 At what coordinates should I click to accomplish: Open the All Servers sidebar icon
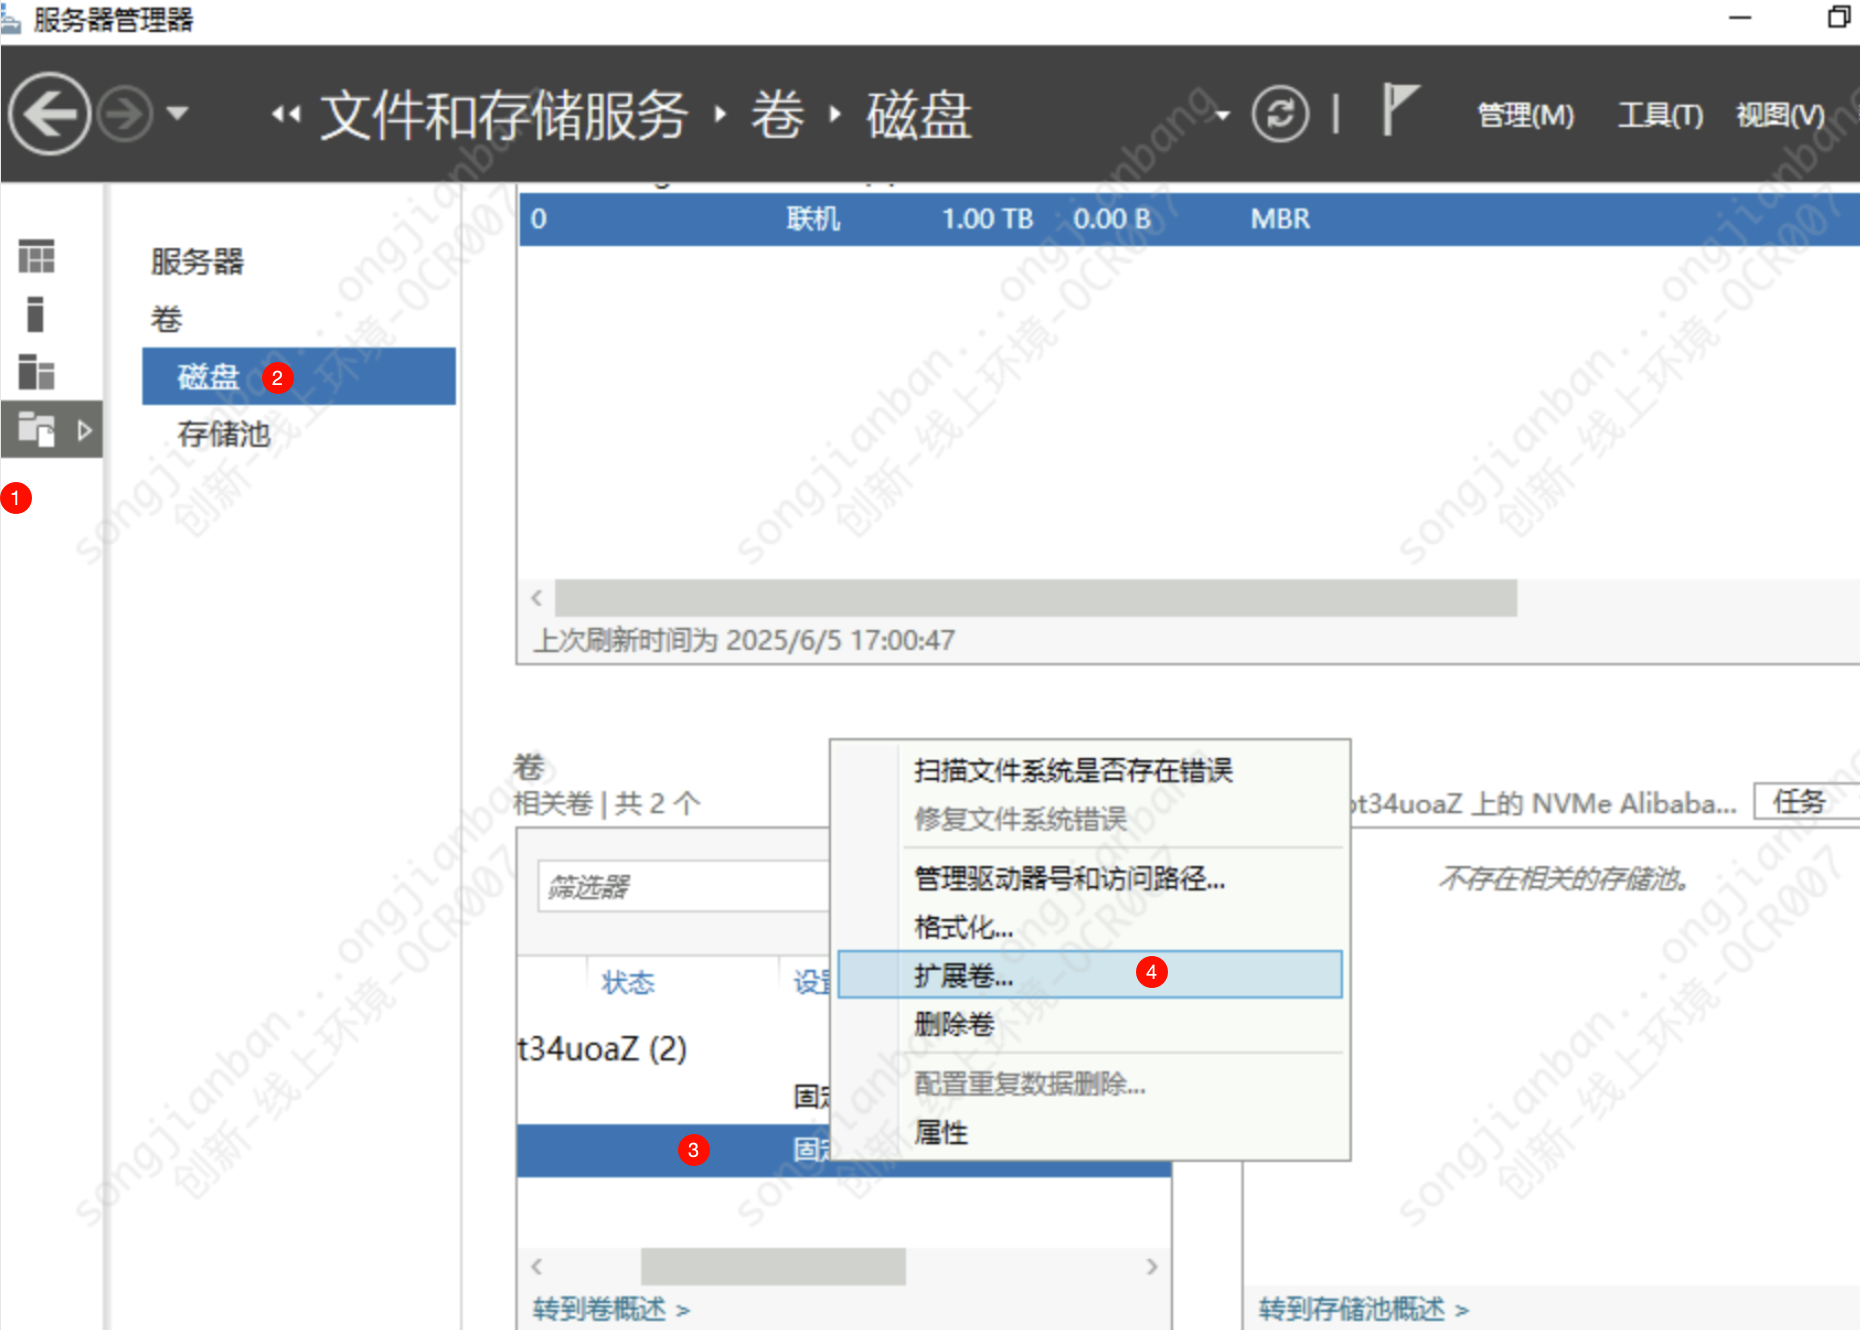(x=35, y=372)
